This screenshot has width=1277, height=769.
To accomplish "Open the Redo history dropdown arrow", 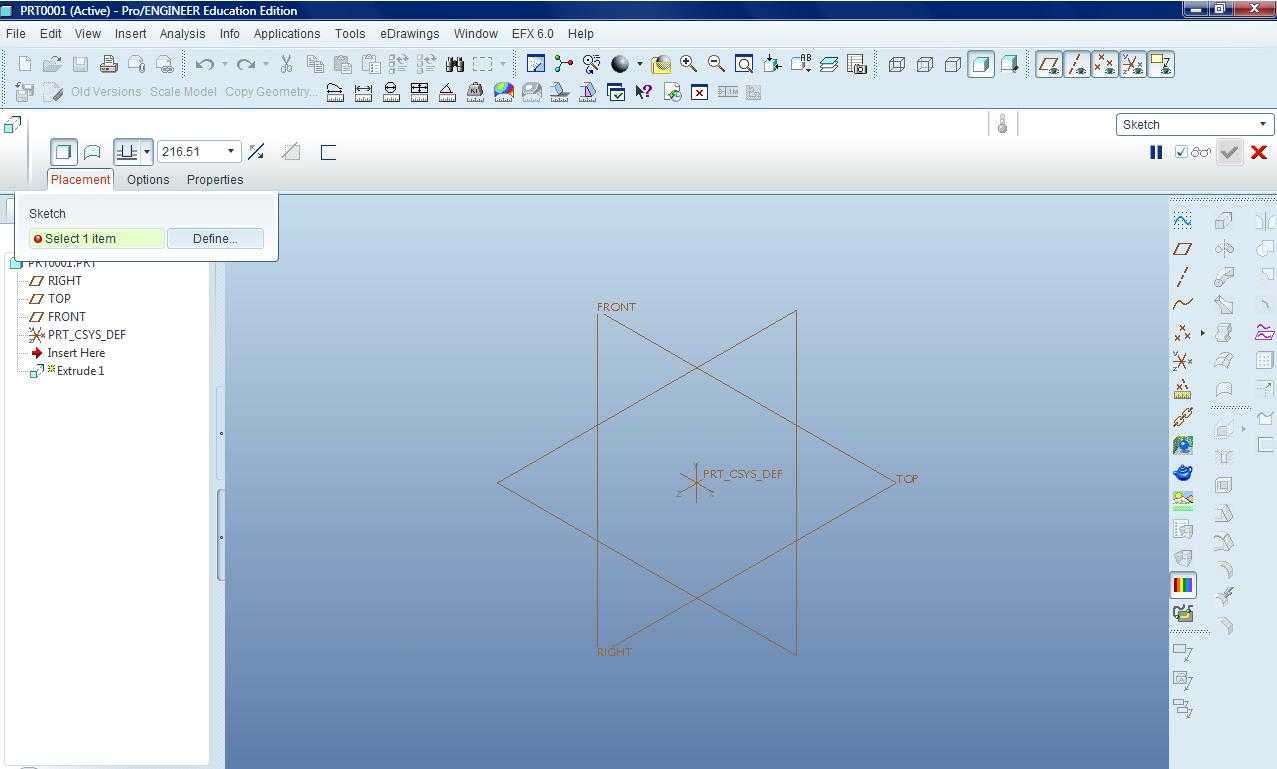I will [x=265, y=64].
